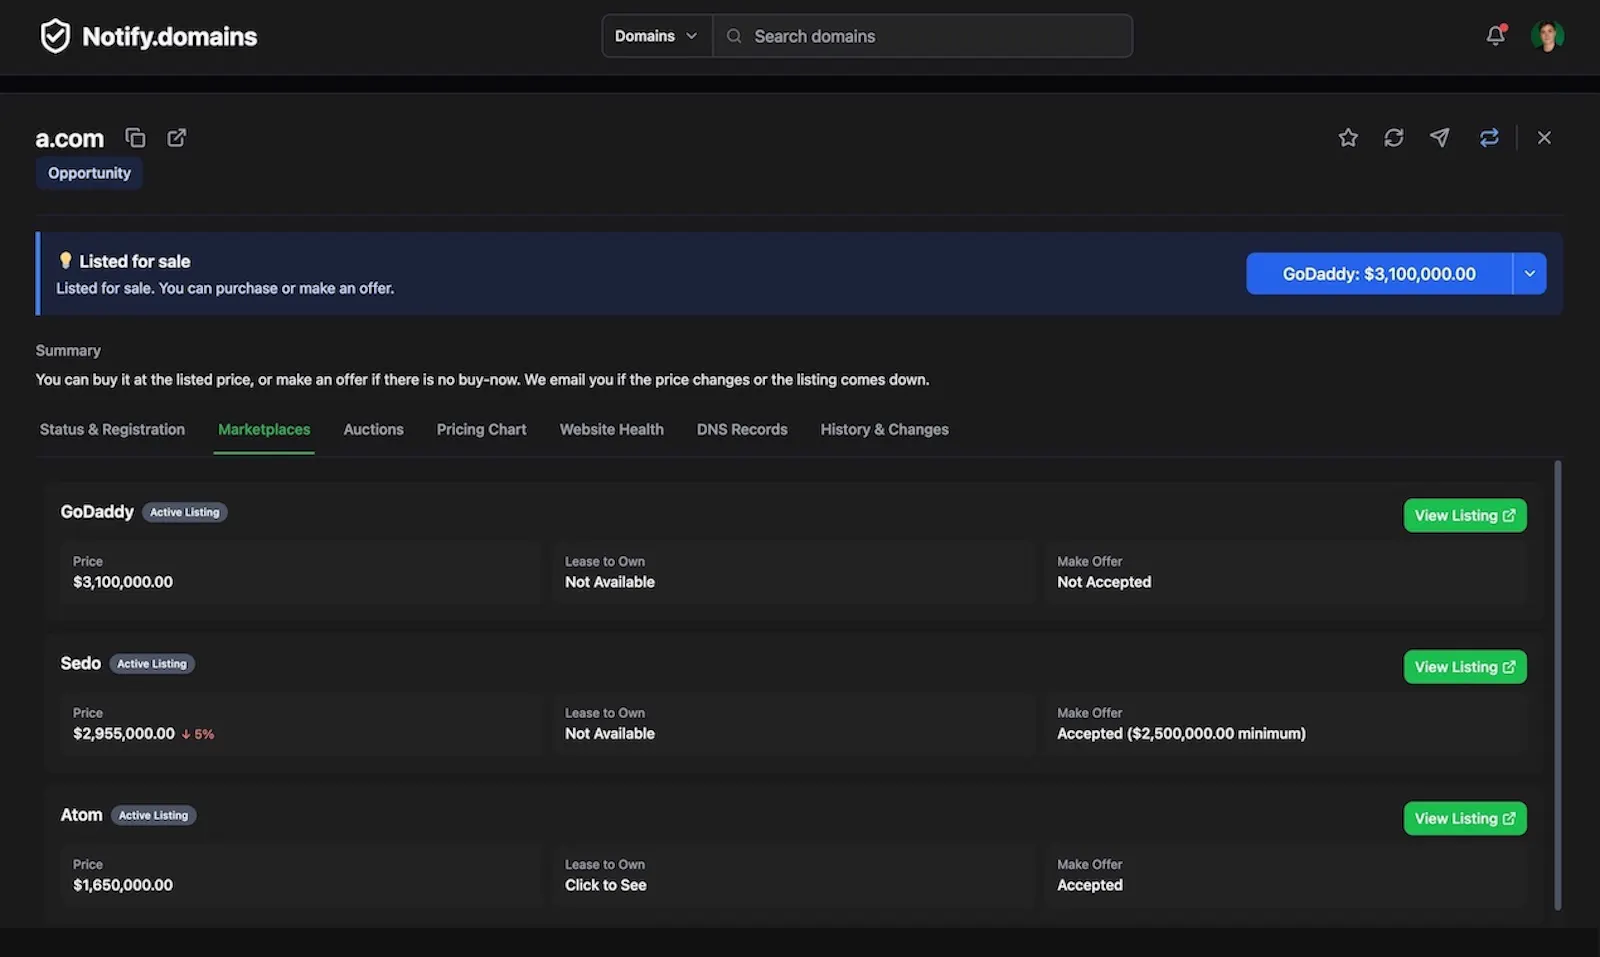
Task: Click the GoDaddy marketplace name
Action: click(x=97, y=512)
